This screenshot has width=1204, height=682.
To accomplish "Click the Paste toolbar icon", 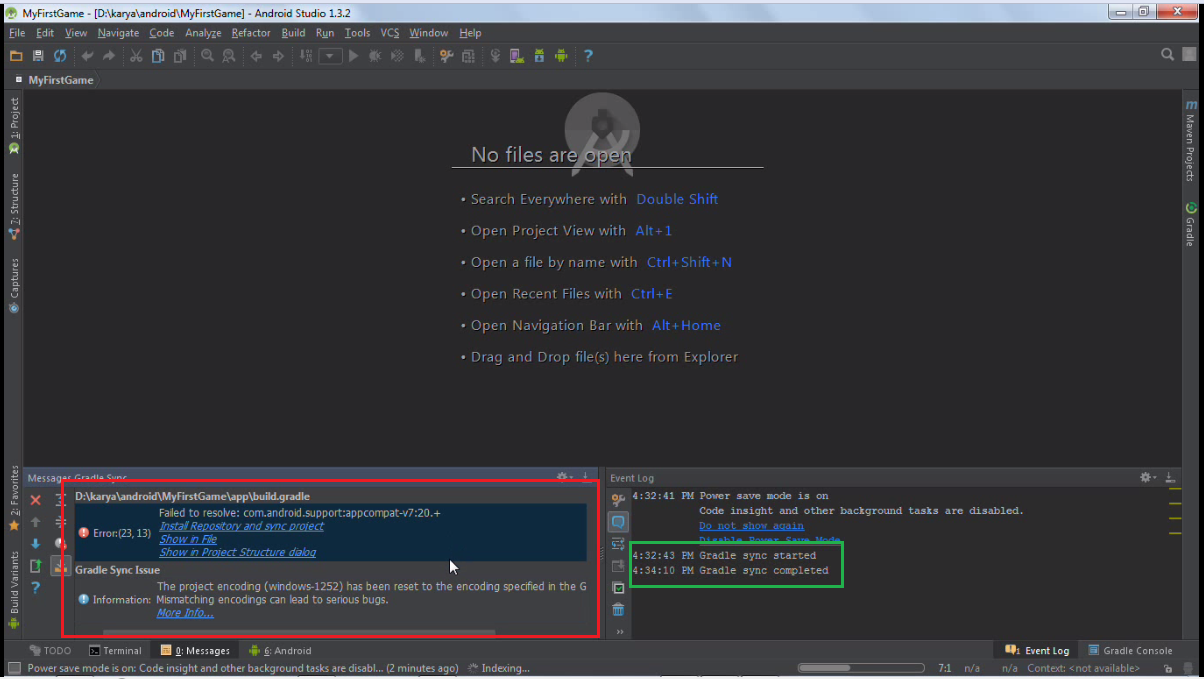I will click(x=179, y=56).
